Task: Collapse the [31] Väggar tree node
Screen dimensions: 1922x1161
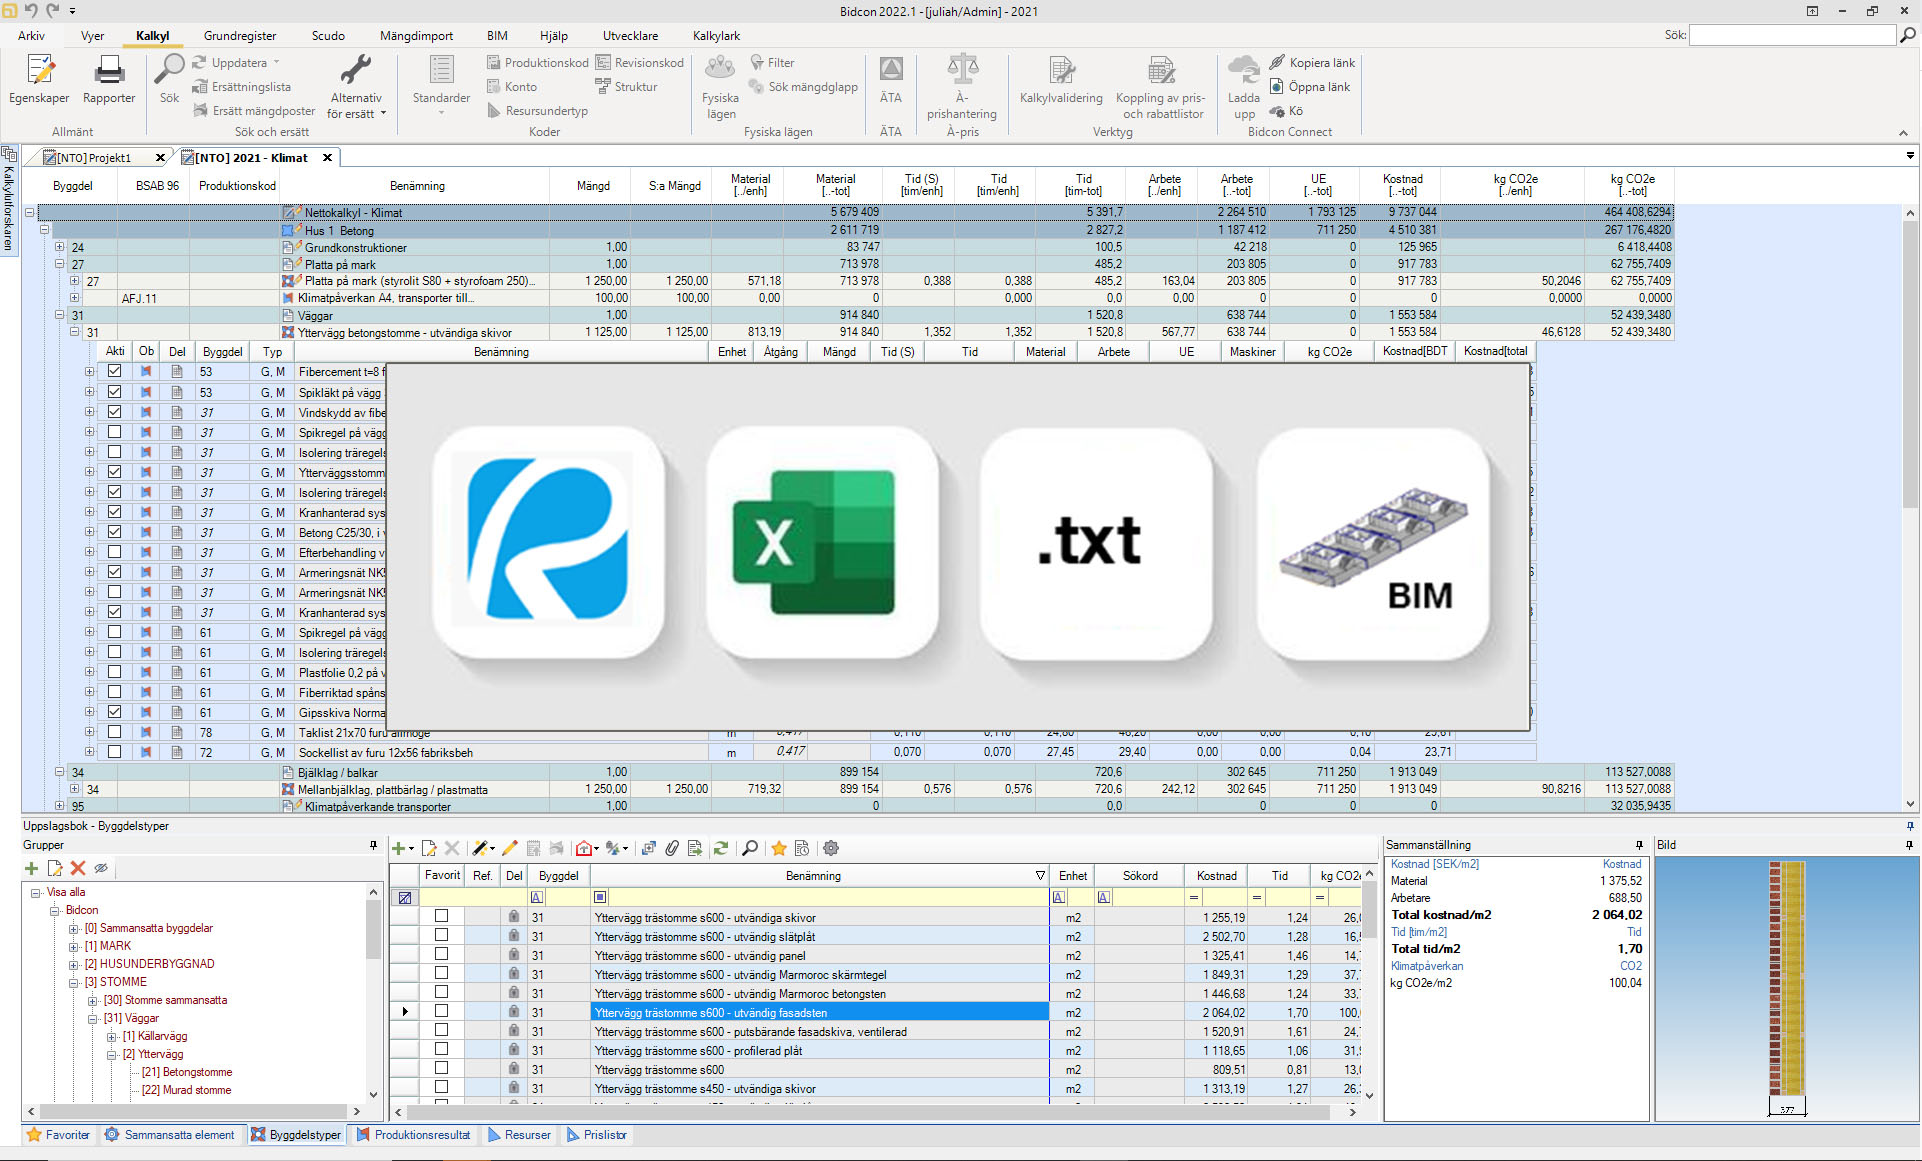Action: pos(92,1018)
